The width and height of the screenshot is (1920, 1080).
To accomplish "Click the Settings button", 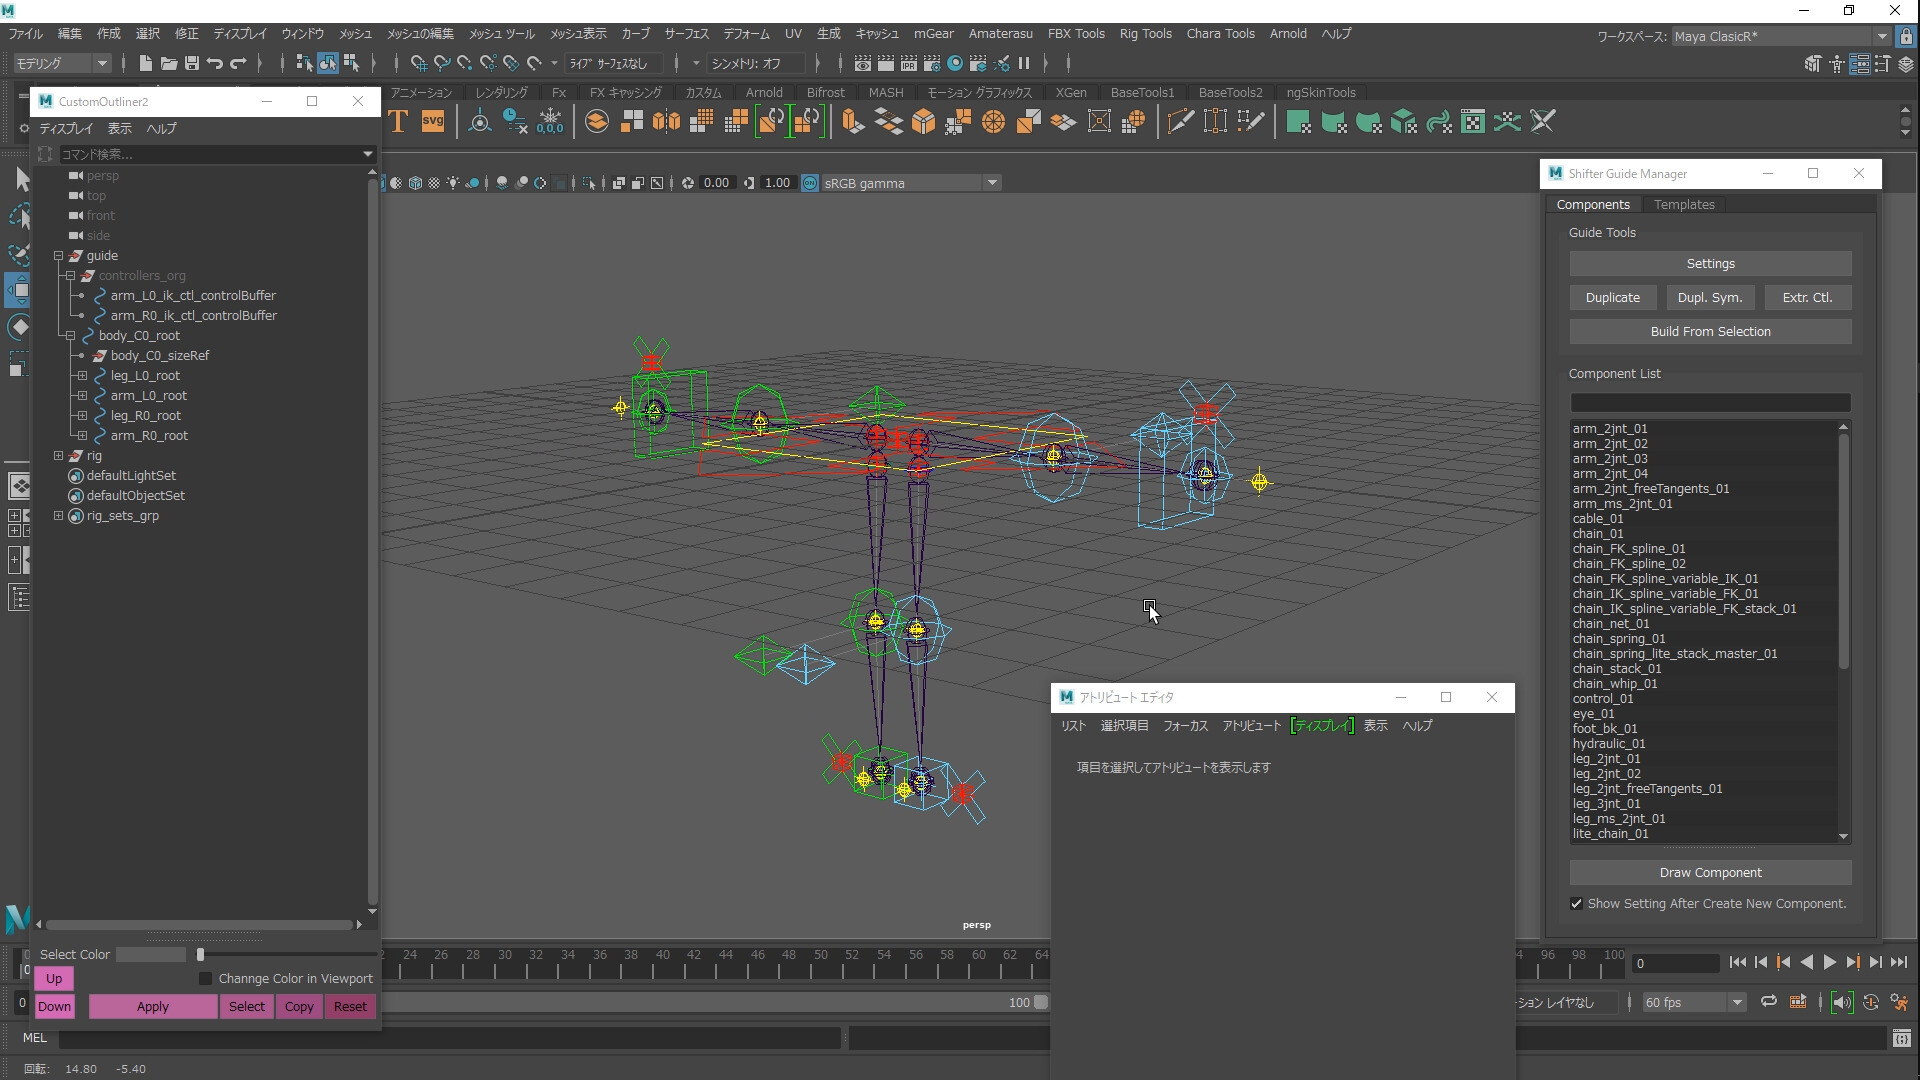I will click(x=1710, y=264).
